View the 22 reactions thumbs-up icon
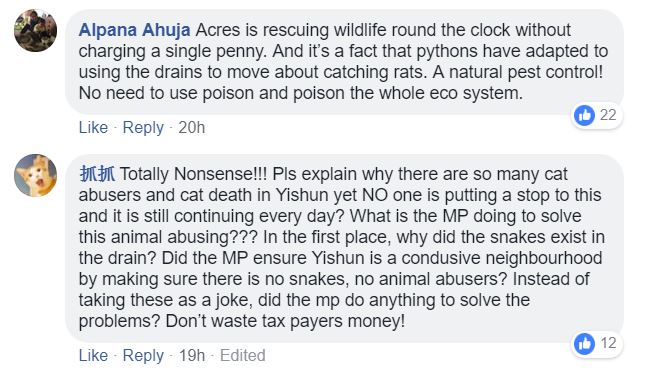Viewport: 671px width, 372px height. [585, 115]
